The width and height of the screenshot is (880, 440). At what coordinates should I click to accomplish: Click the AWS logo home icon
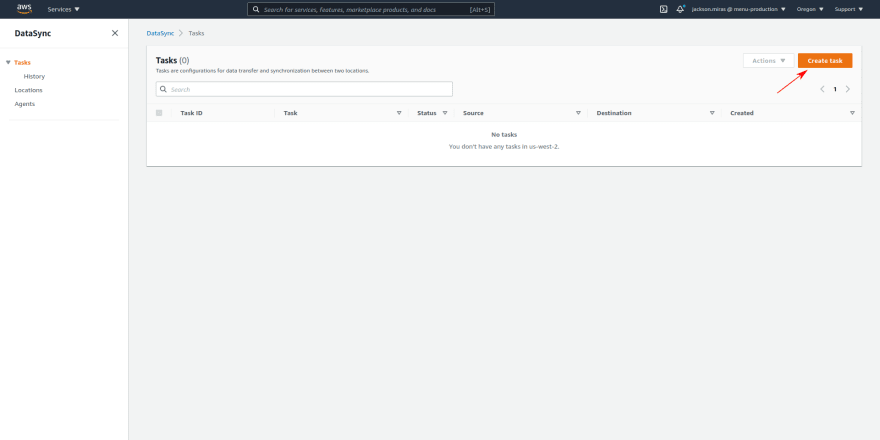click(x=24, y=9)
